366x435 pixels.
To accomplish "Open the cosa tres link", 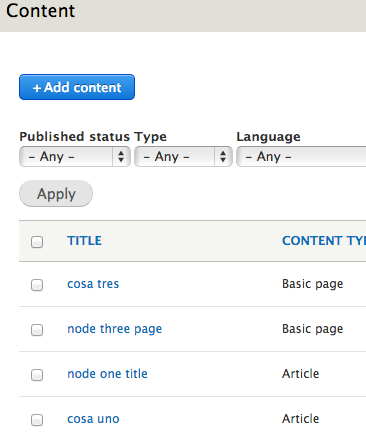I will click(x=93, y=284).
